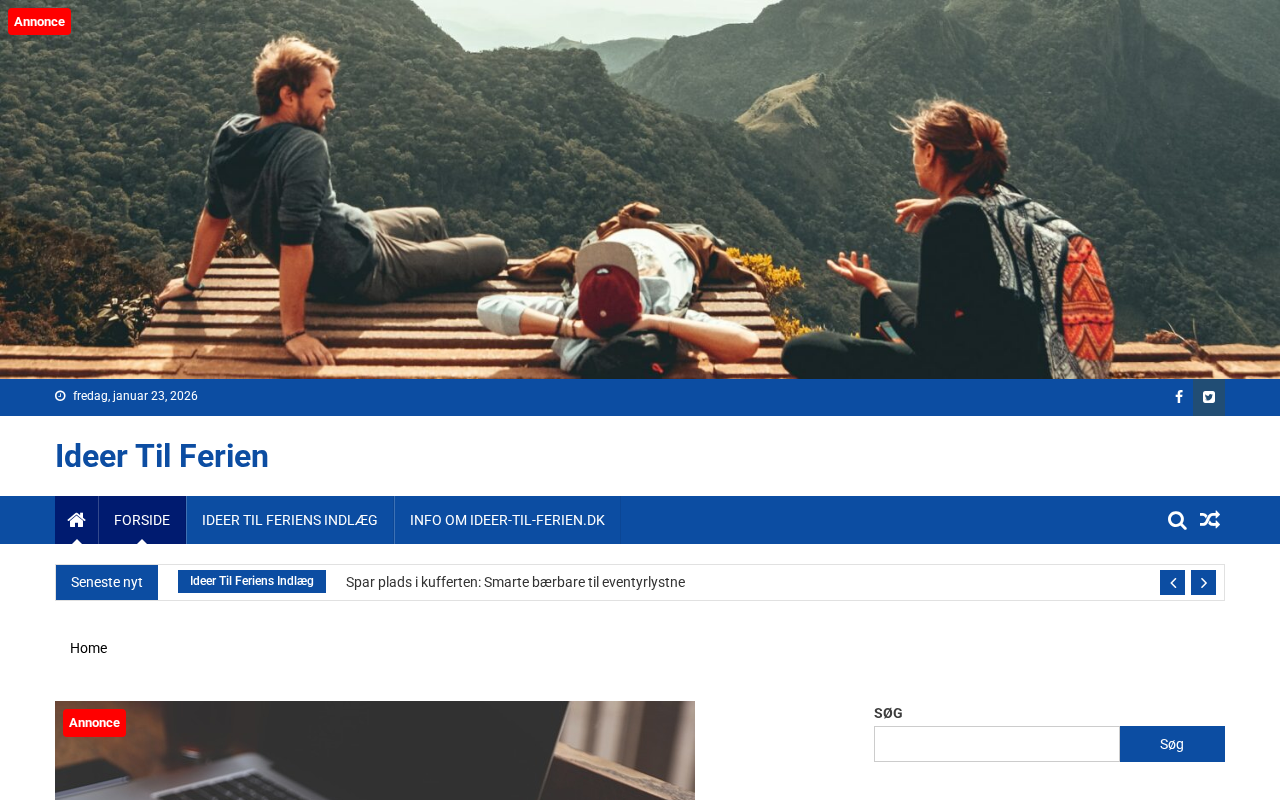
Task: Show previous news ticker item
Action: [1172, 582]
